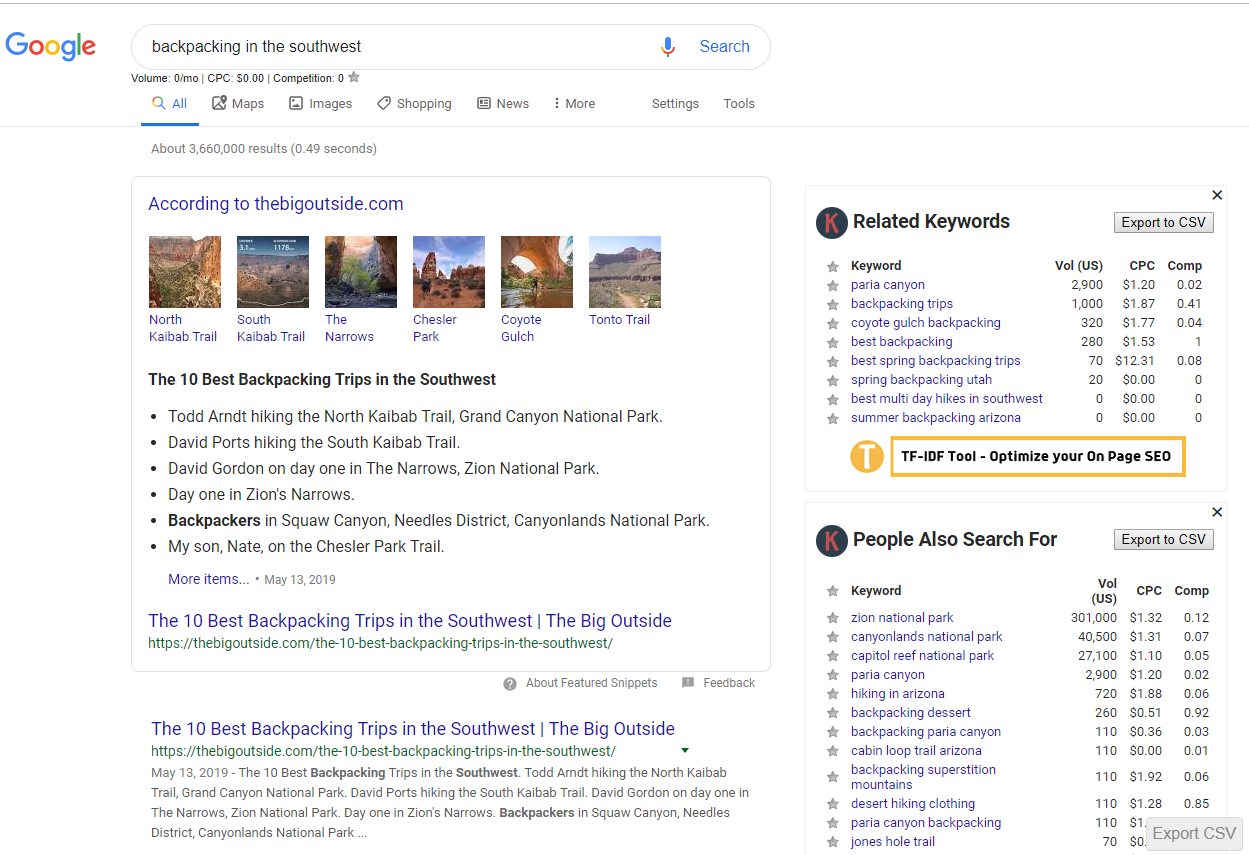This screenshot has width=1249, height=855.
Task: Open the Coyote Gulch thumbnail image
Action: pyautogui.click(x=537, y=272)
